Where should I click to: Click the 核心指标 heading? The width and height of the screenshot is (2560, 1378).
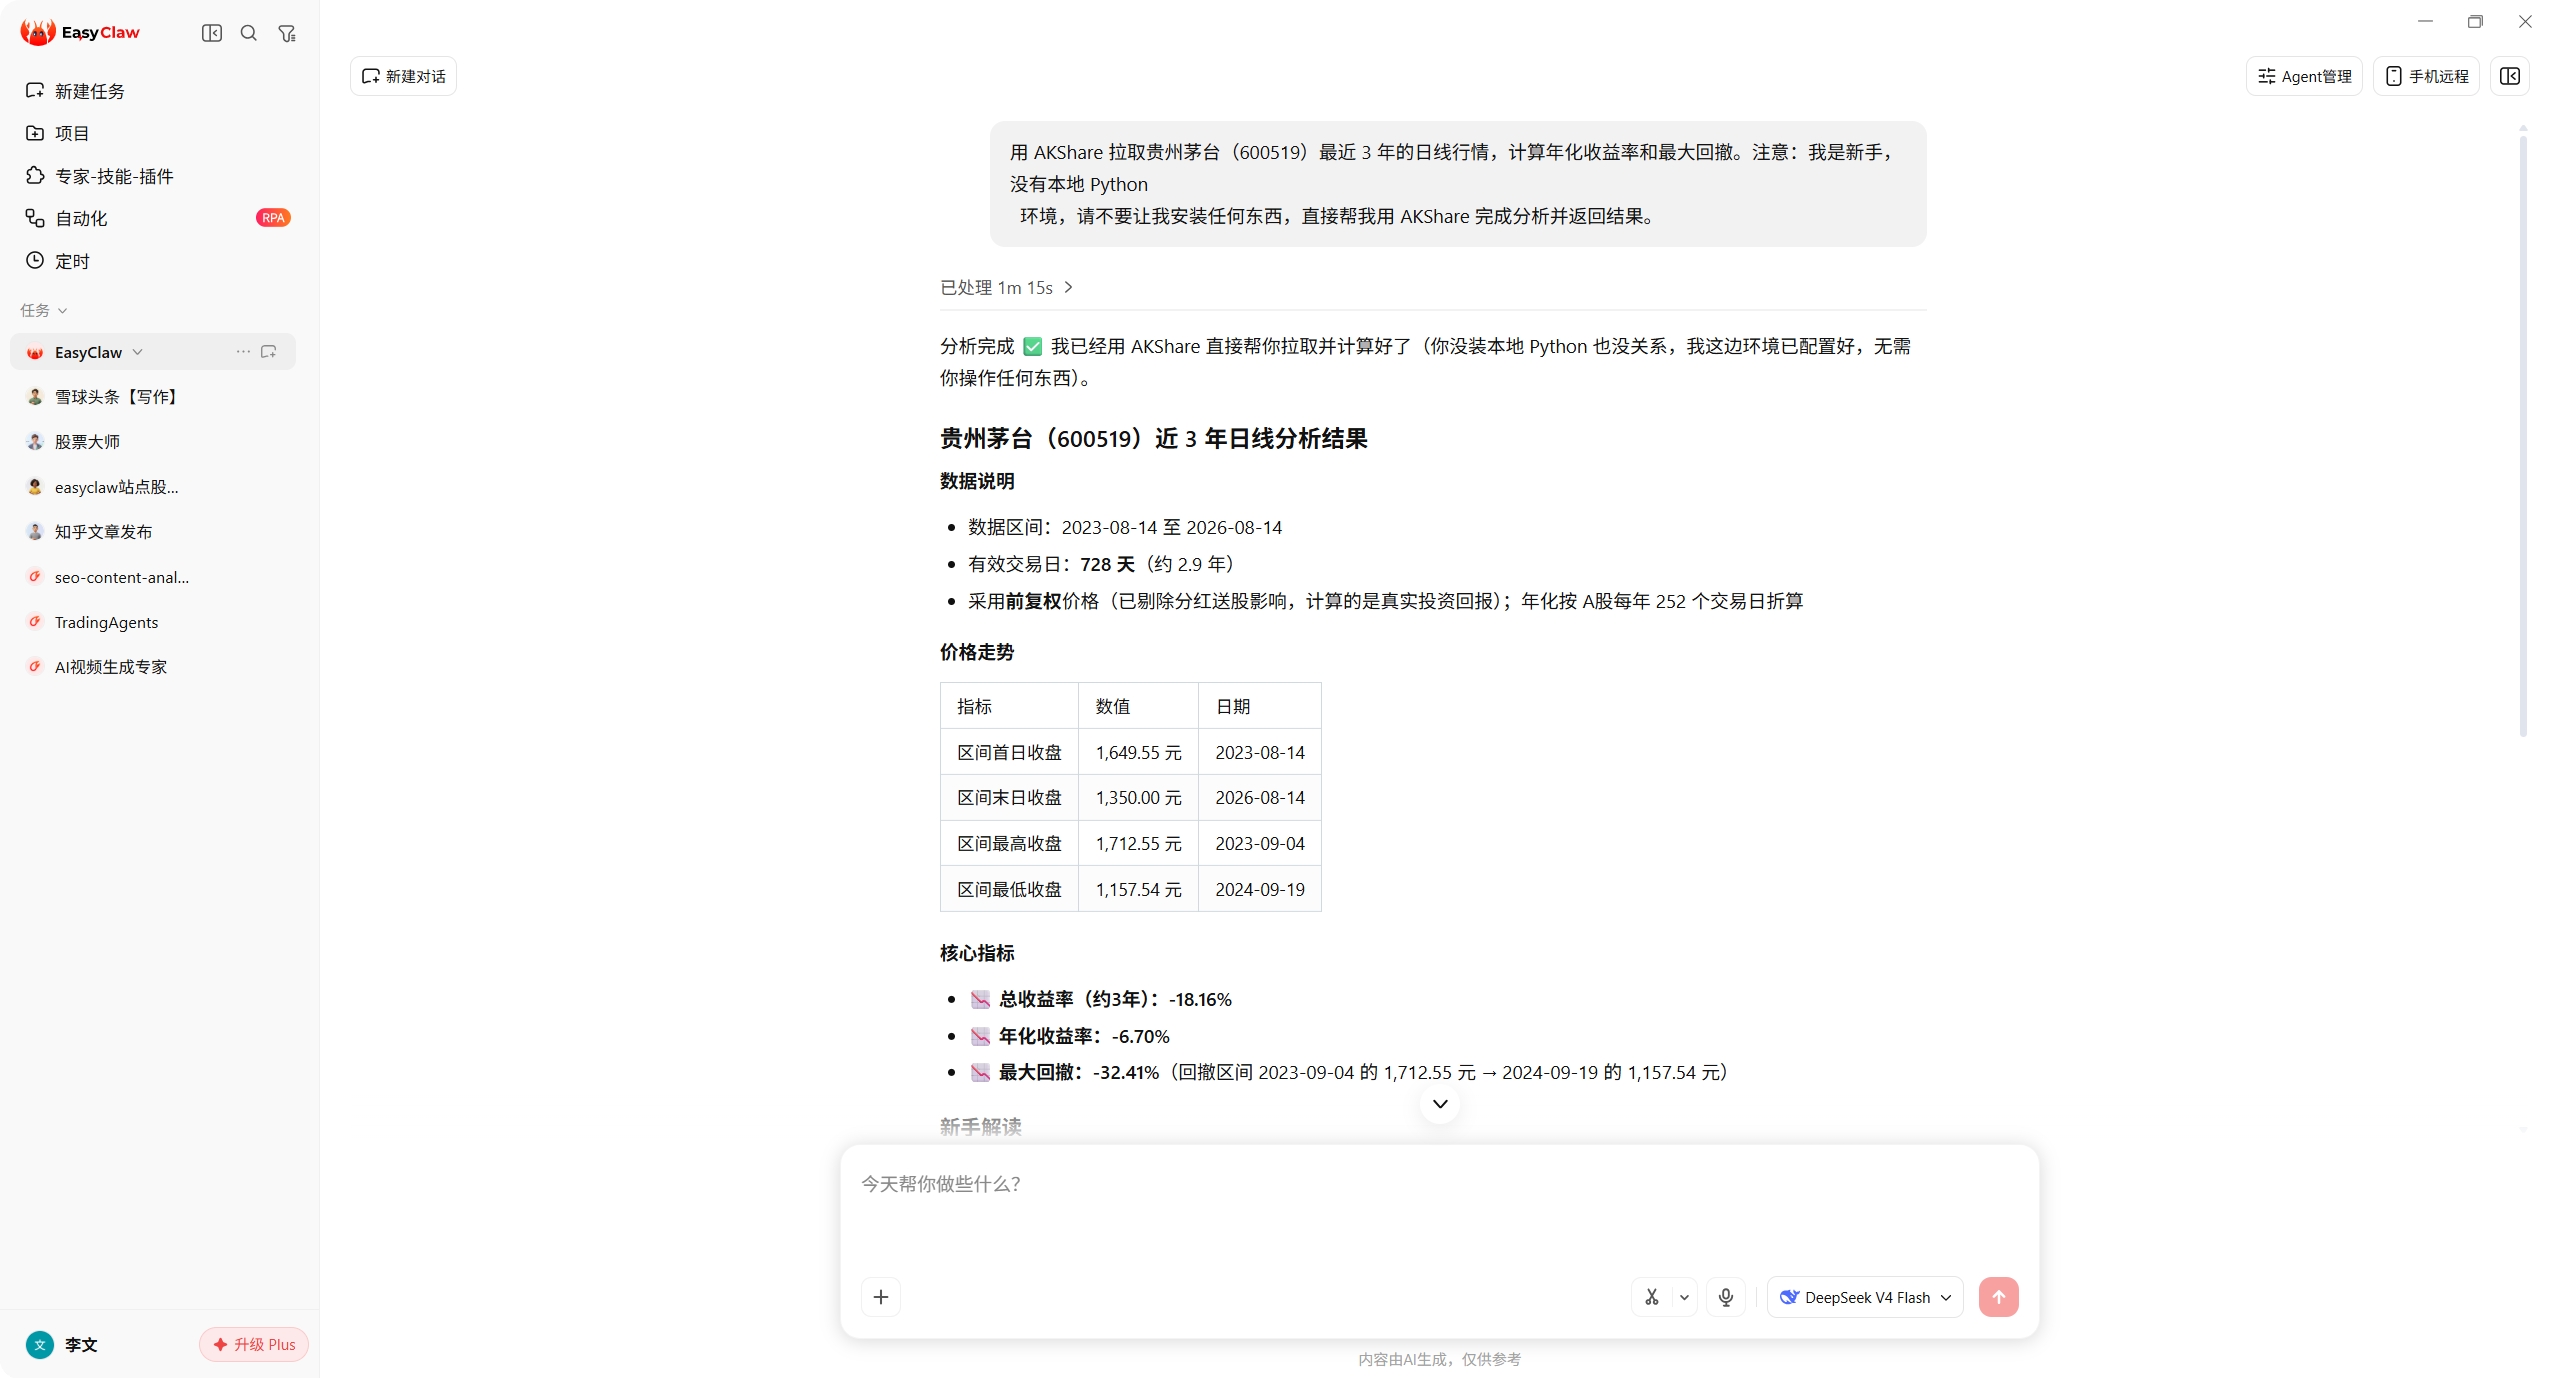point(977,953)
